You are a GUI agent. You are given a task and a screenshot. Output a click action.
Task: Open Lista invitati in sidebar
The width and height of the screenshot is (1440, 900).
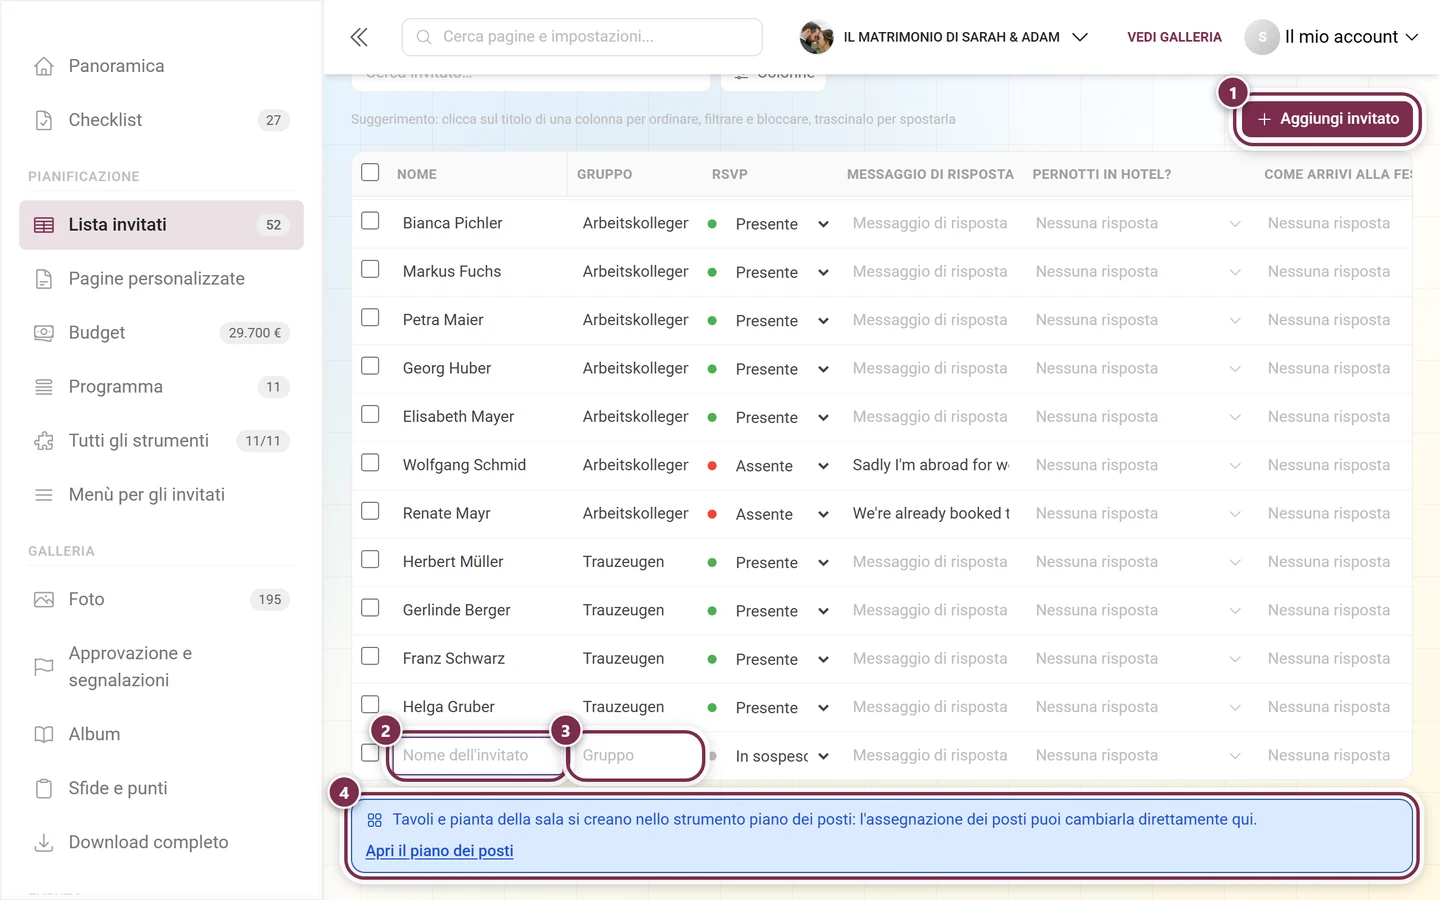(161, 225)
